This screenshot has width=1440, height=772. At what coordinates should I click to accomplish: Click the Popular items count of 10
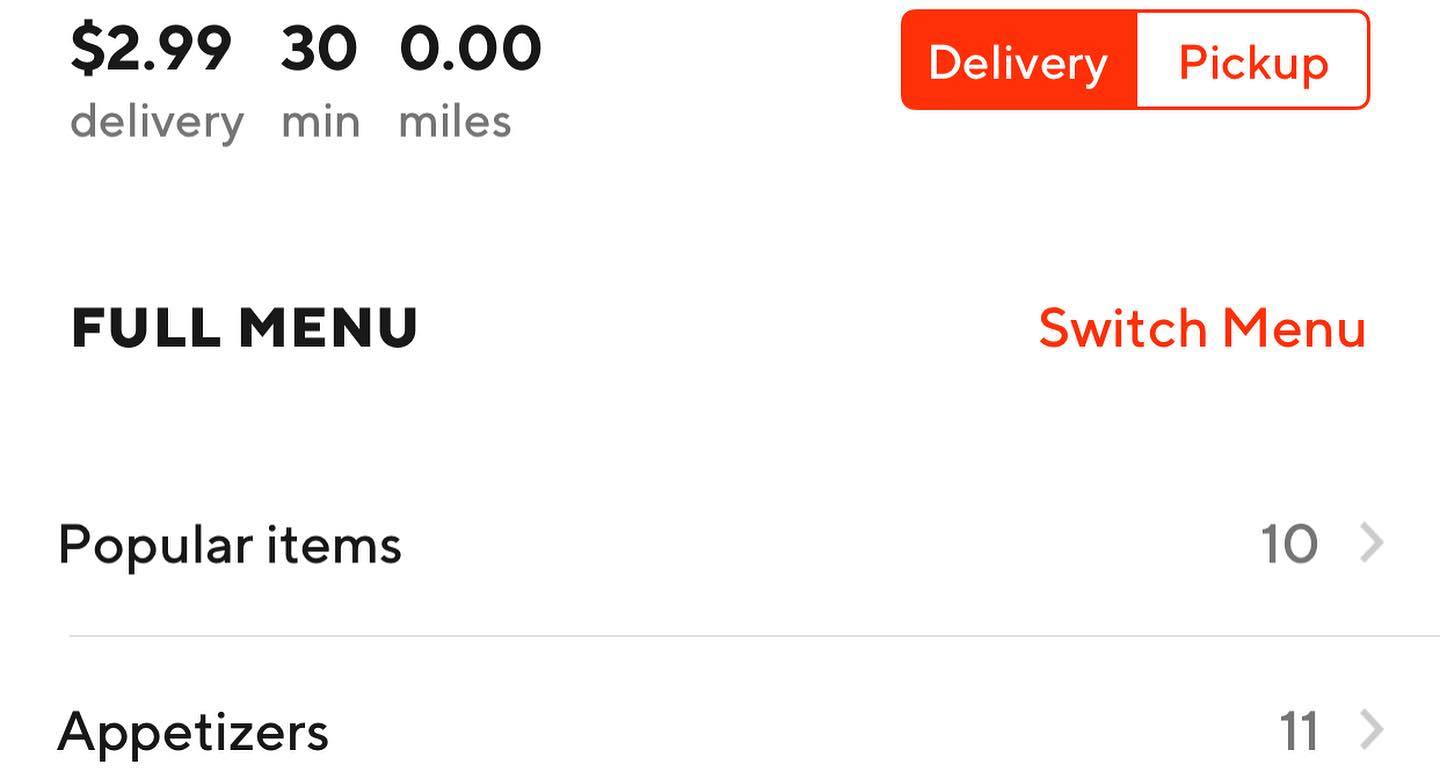[1289, 545]
